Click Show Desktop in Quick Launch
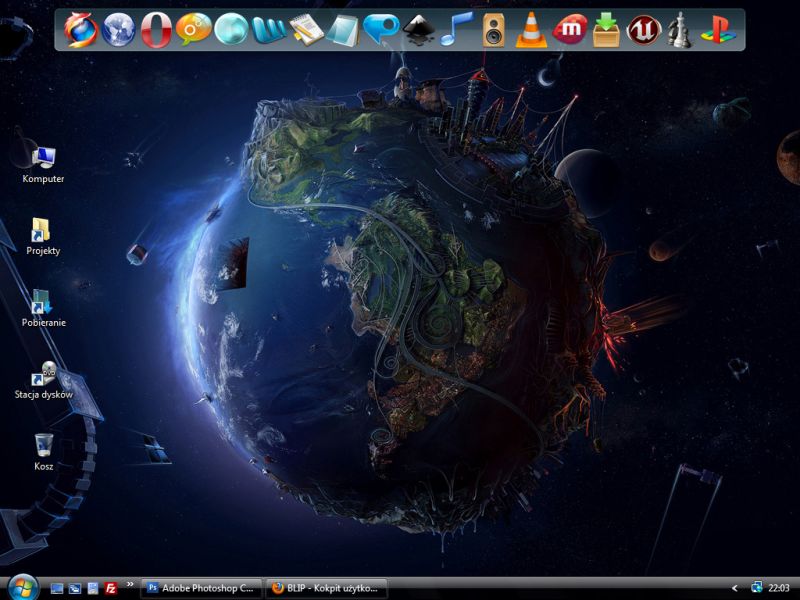 [x=57, y=588]
